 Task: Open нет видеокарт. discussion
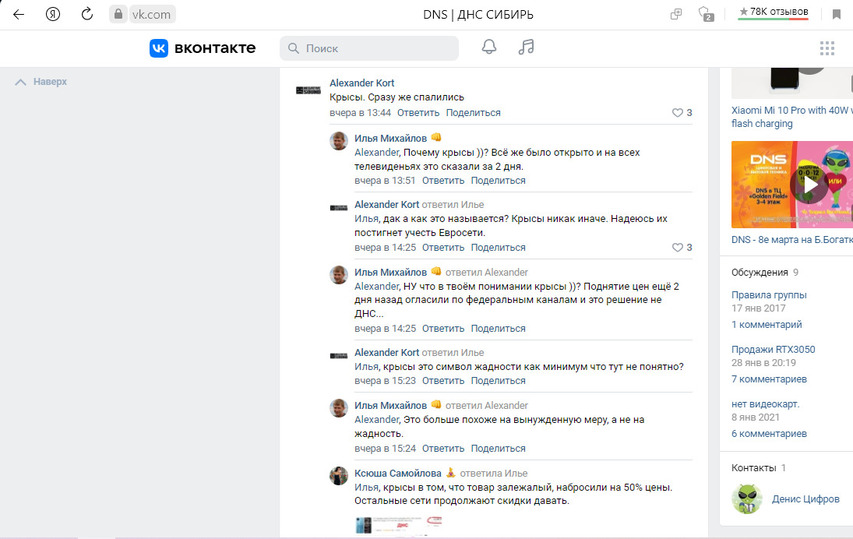tap(765, 404)
